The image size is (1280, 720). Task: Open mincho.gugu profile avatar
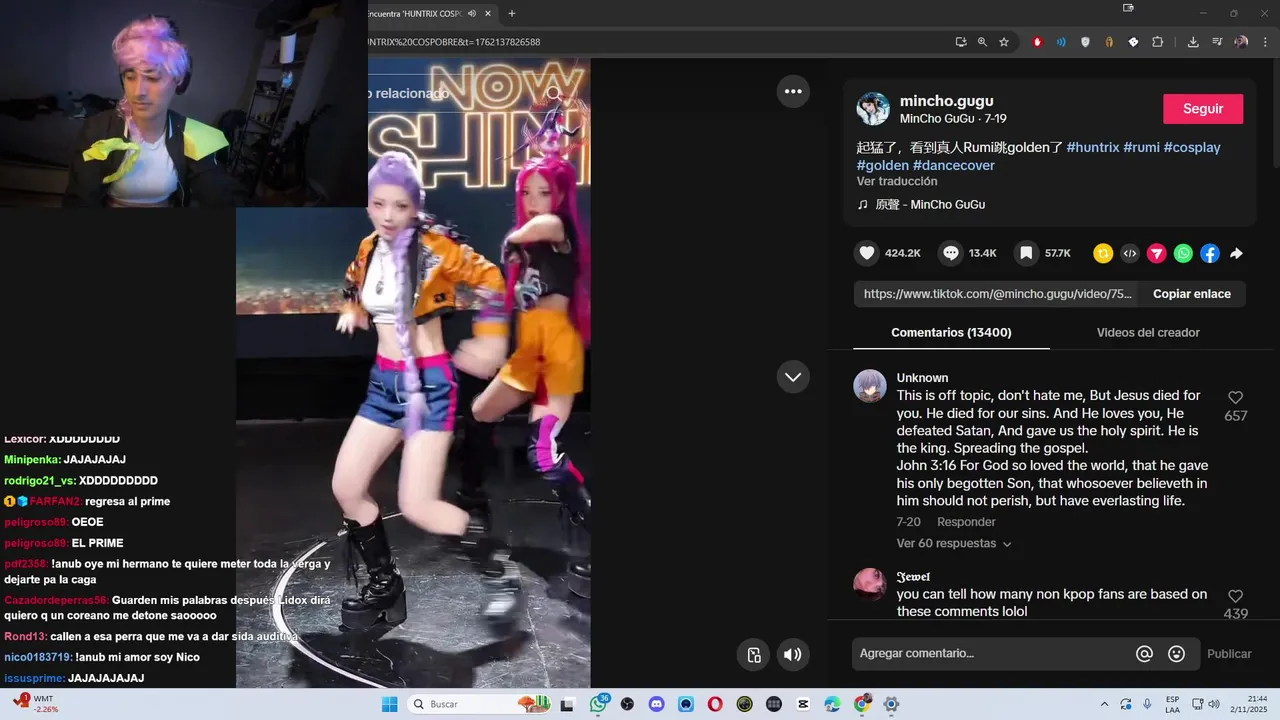pos(873,109)
